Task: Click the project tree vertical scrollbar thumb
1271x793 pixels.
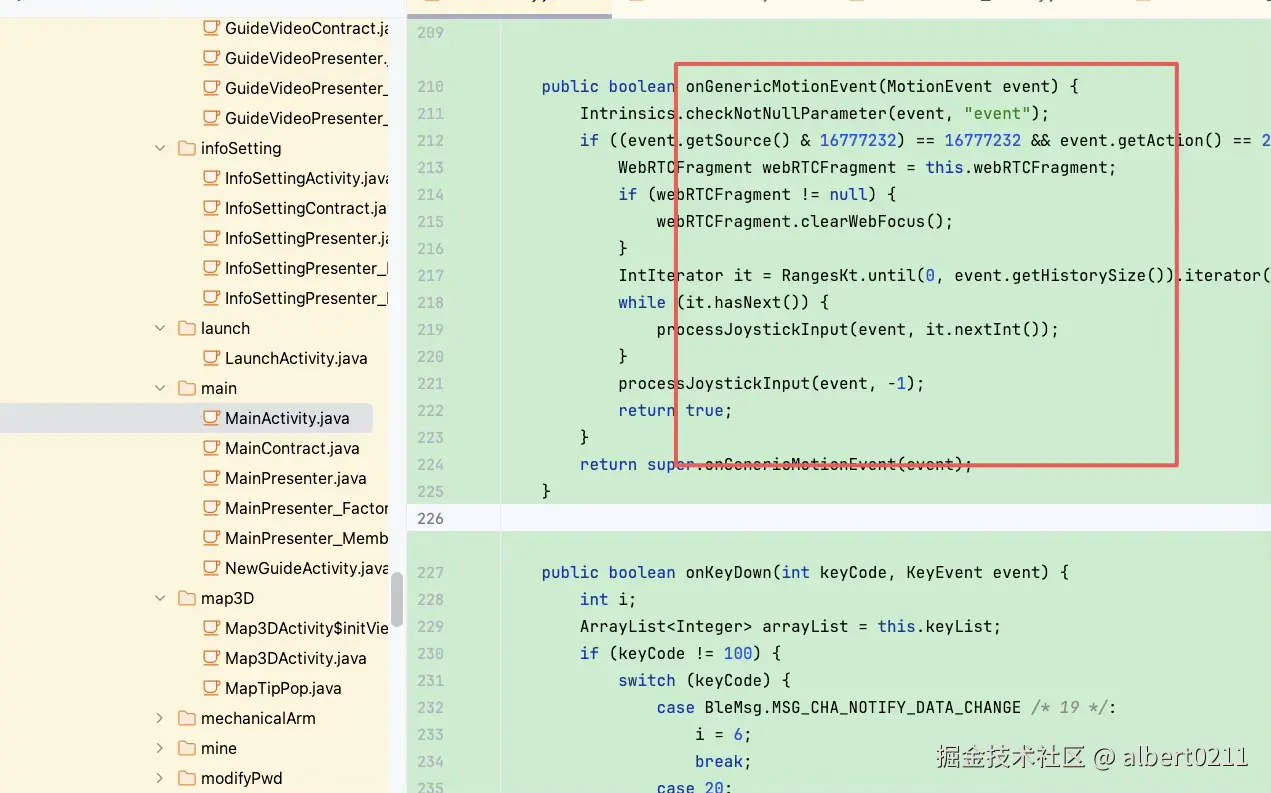Action: (397, 599)
